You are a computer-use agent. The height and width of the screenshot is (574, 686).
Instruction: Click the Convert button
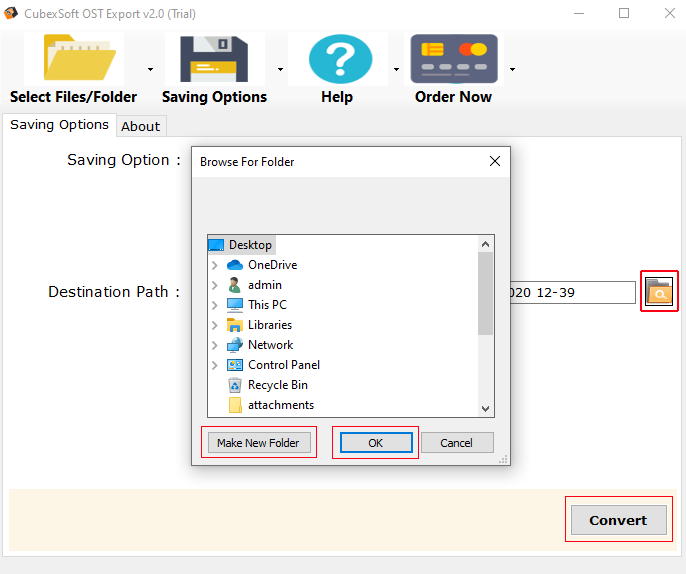[618, 520]
